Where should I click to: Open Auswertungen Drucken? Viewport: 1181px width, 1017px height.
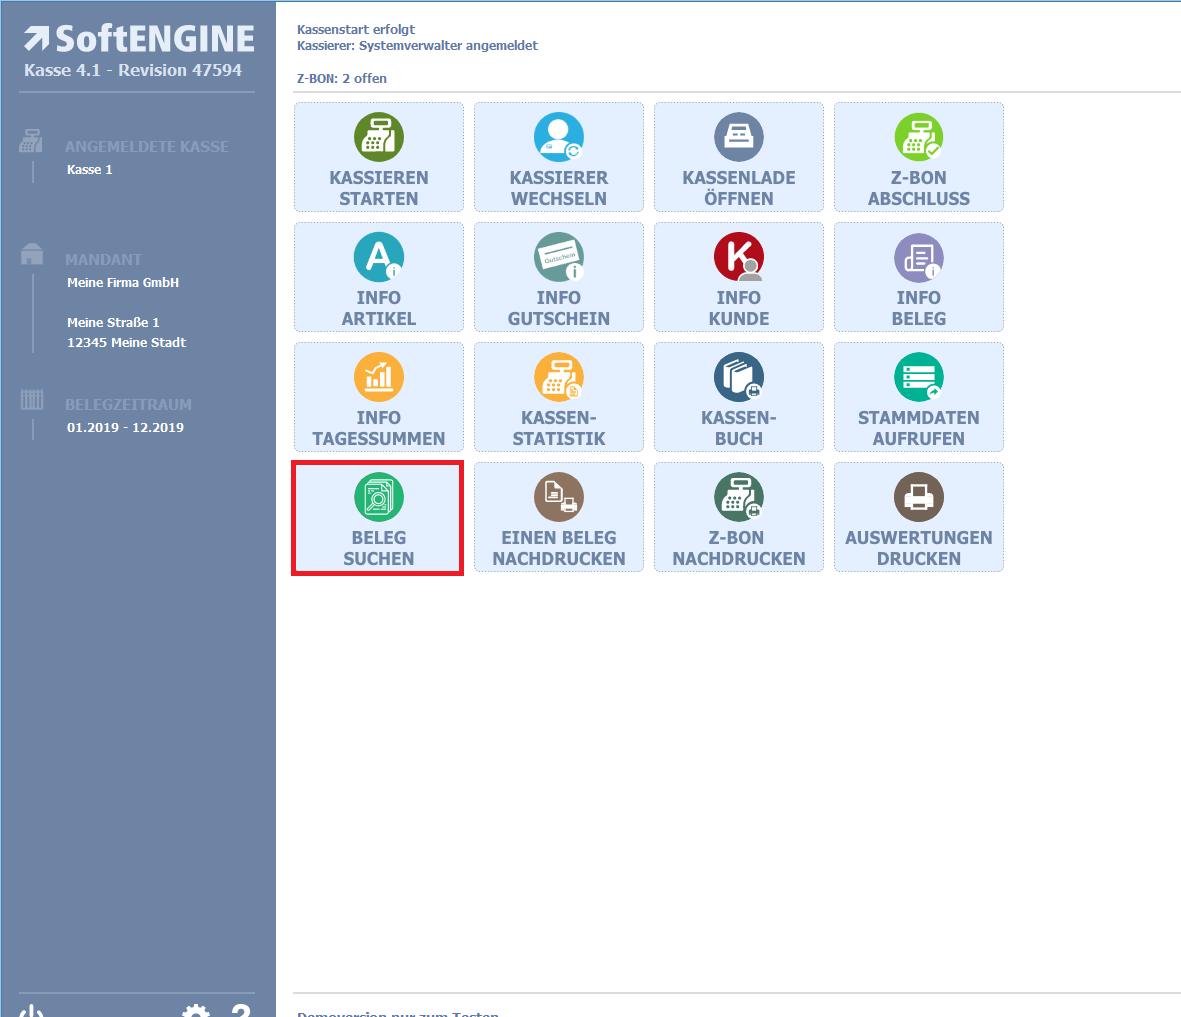[918, 517]
